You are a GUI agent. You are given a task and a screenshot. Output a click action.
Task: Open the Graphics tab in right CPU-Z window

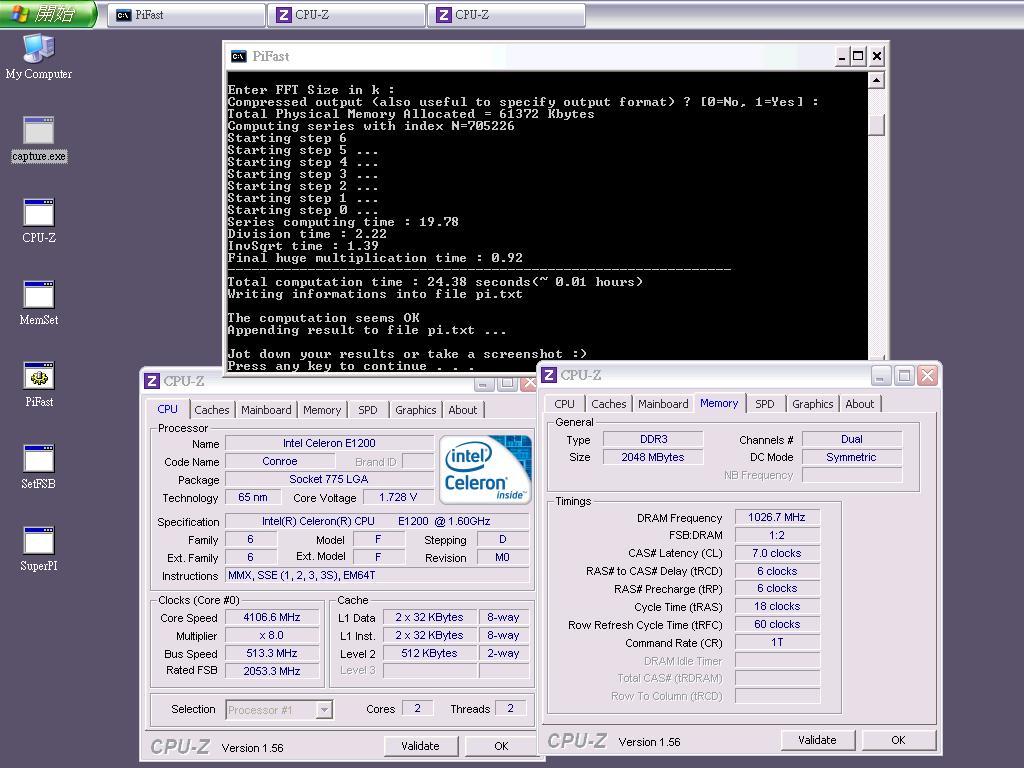coord(812,404)
